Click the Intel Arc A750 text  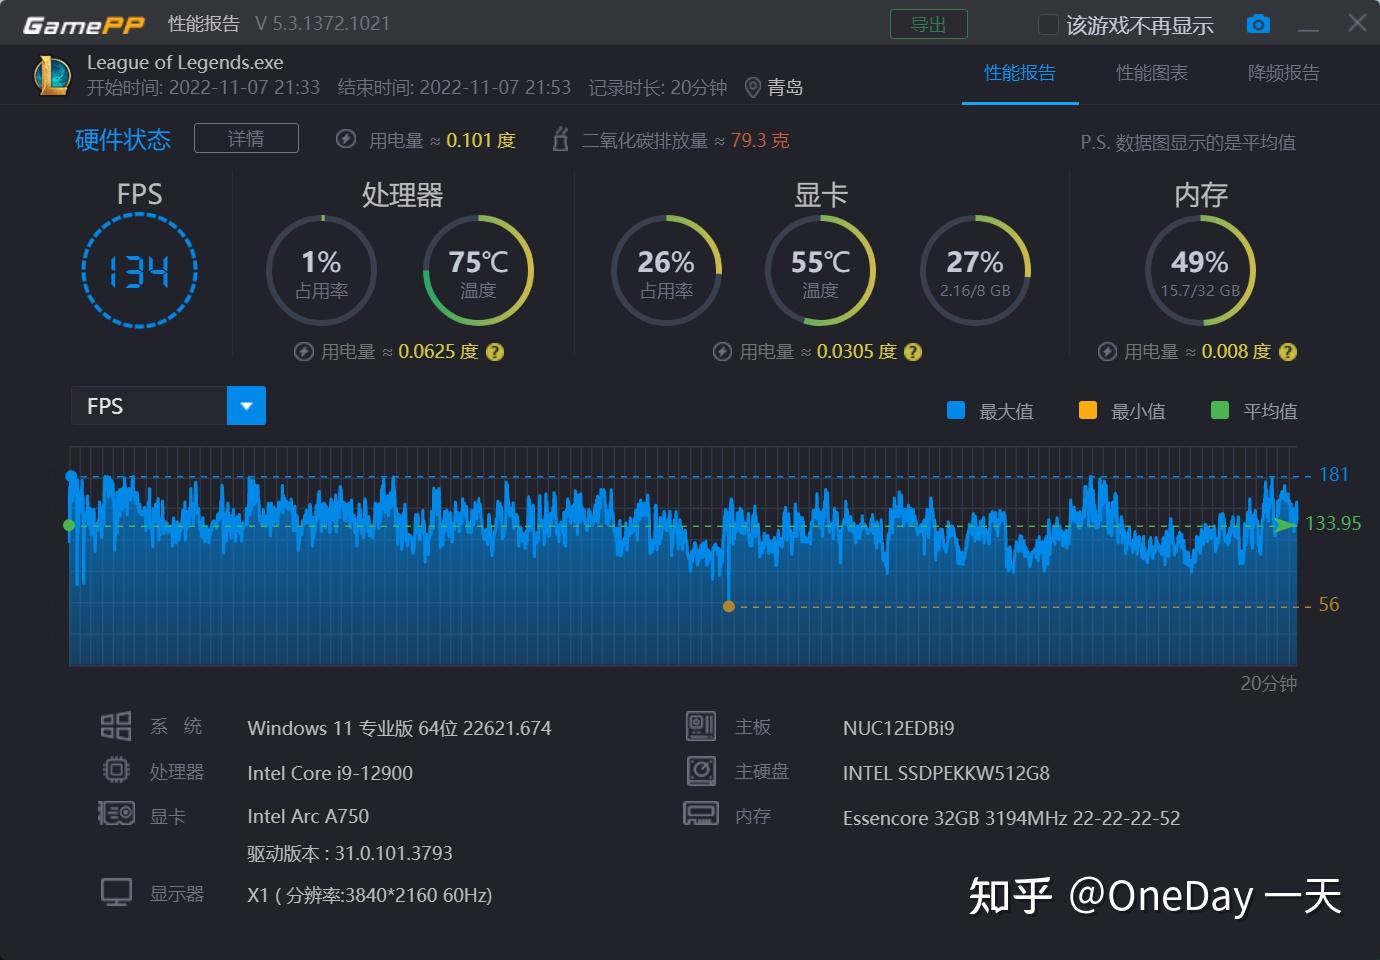tap(308, 816)
